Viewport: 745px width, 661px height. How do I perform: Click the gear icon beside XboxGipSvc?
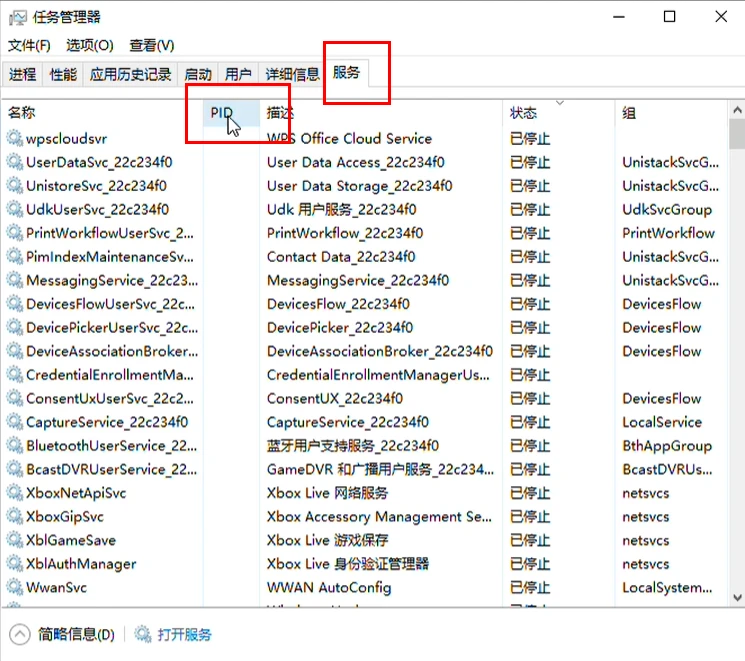[x=14, y=516]
